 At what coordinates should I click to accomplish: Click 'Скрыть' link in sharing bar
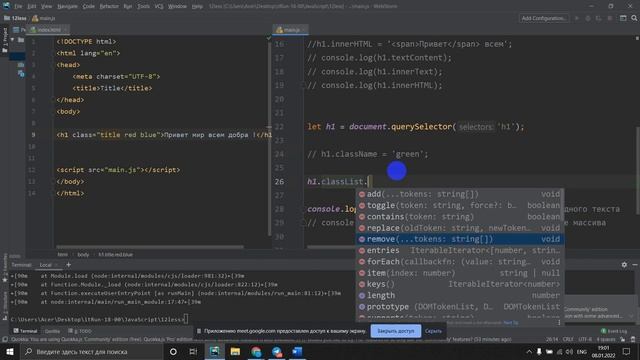click(x=433, y=331)
